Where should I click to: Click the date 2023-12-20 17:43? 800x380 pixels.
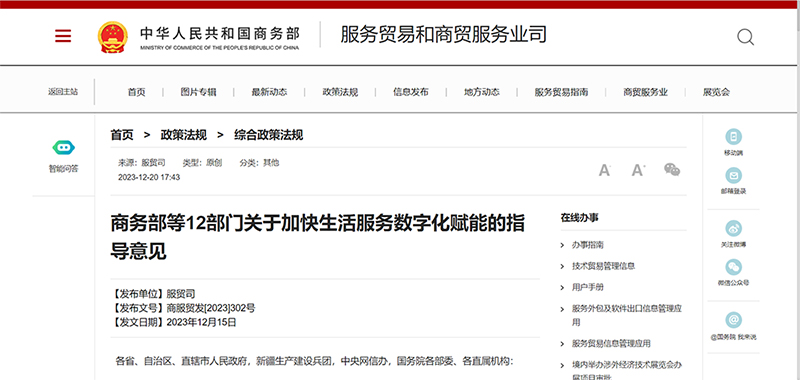(x=149, y=178)
